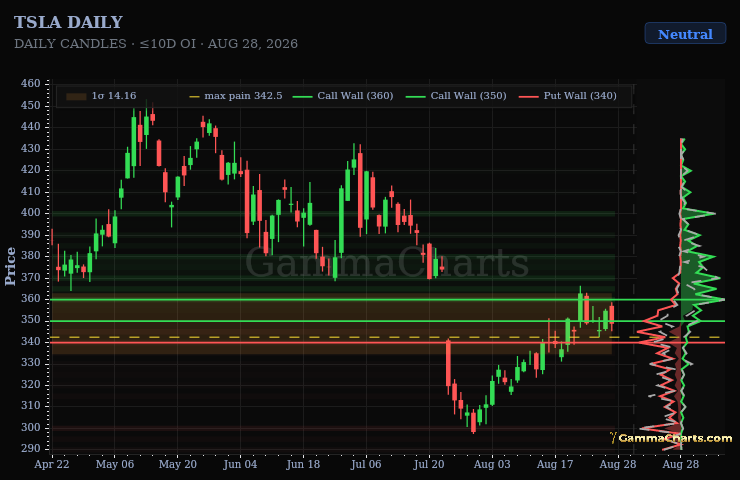This screenshot has width=740, height=480.
Task: Toggle the max pain 342.5 legend entry
Action: pyautogui.click(x=235, y=96)
